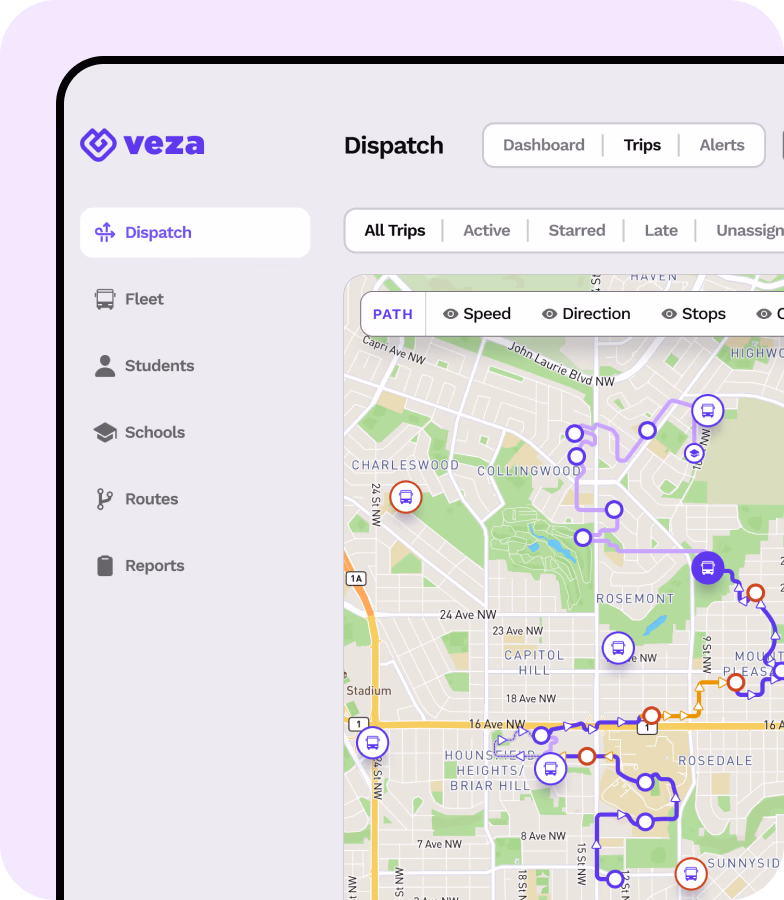Select the bus marker at the light purple route's top end
The width and height of the screenshot is (784, 900).
[x=708, y=411]
